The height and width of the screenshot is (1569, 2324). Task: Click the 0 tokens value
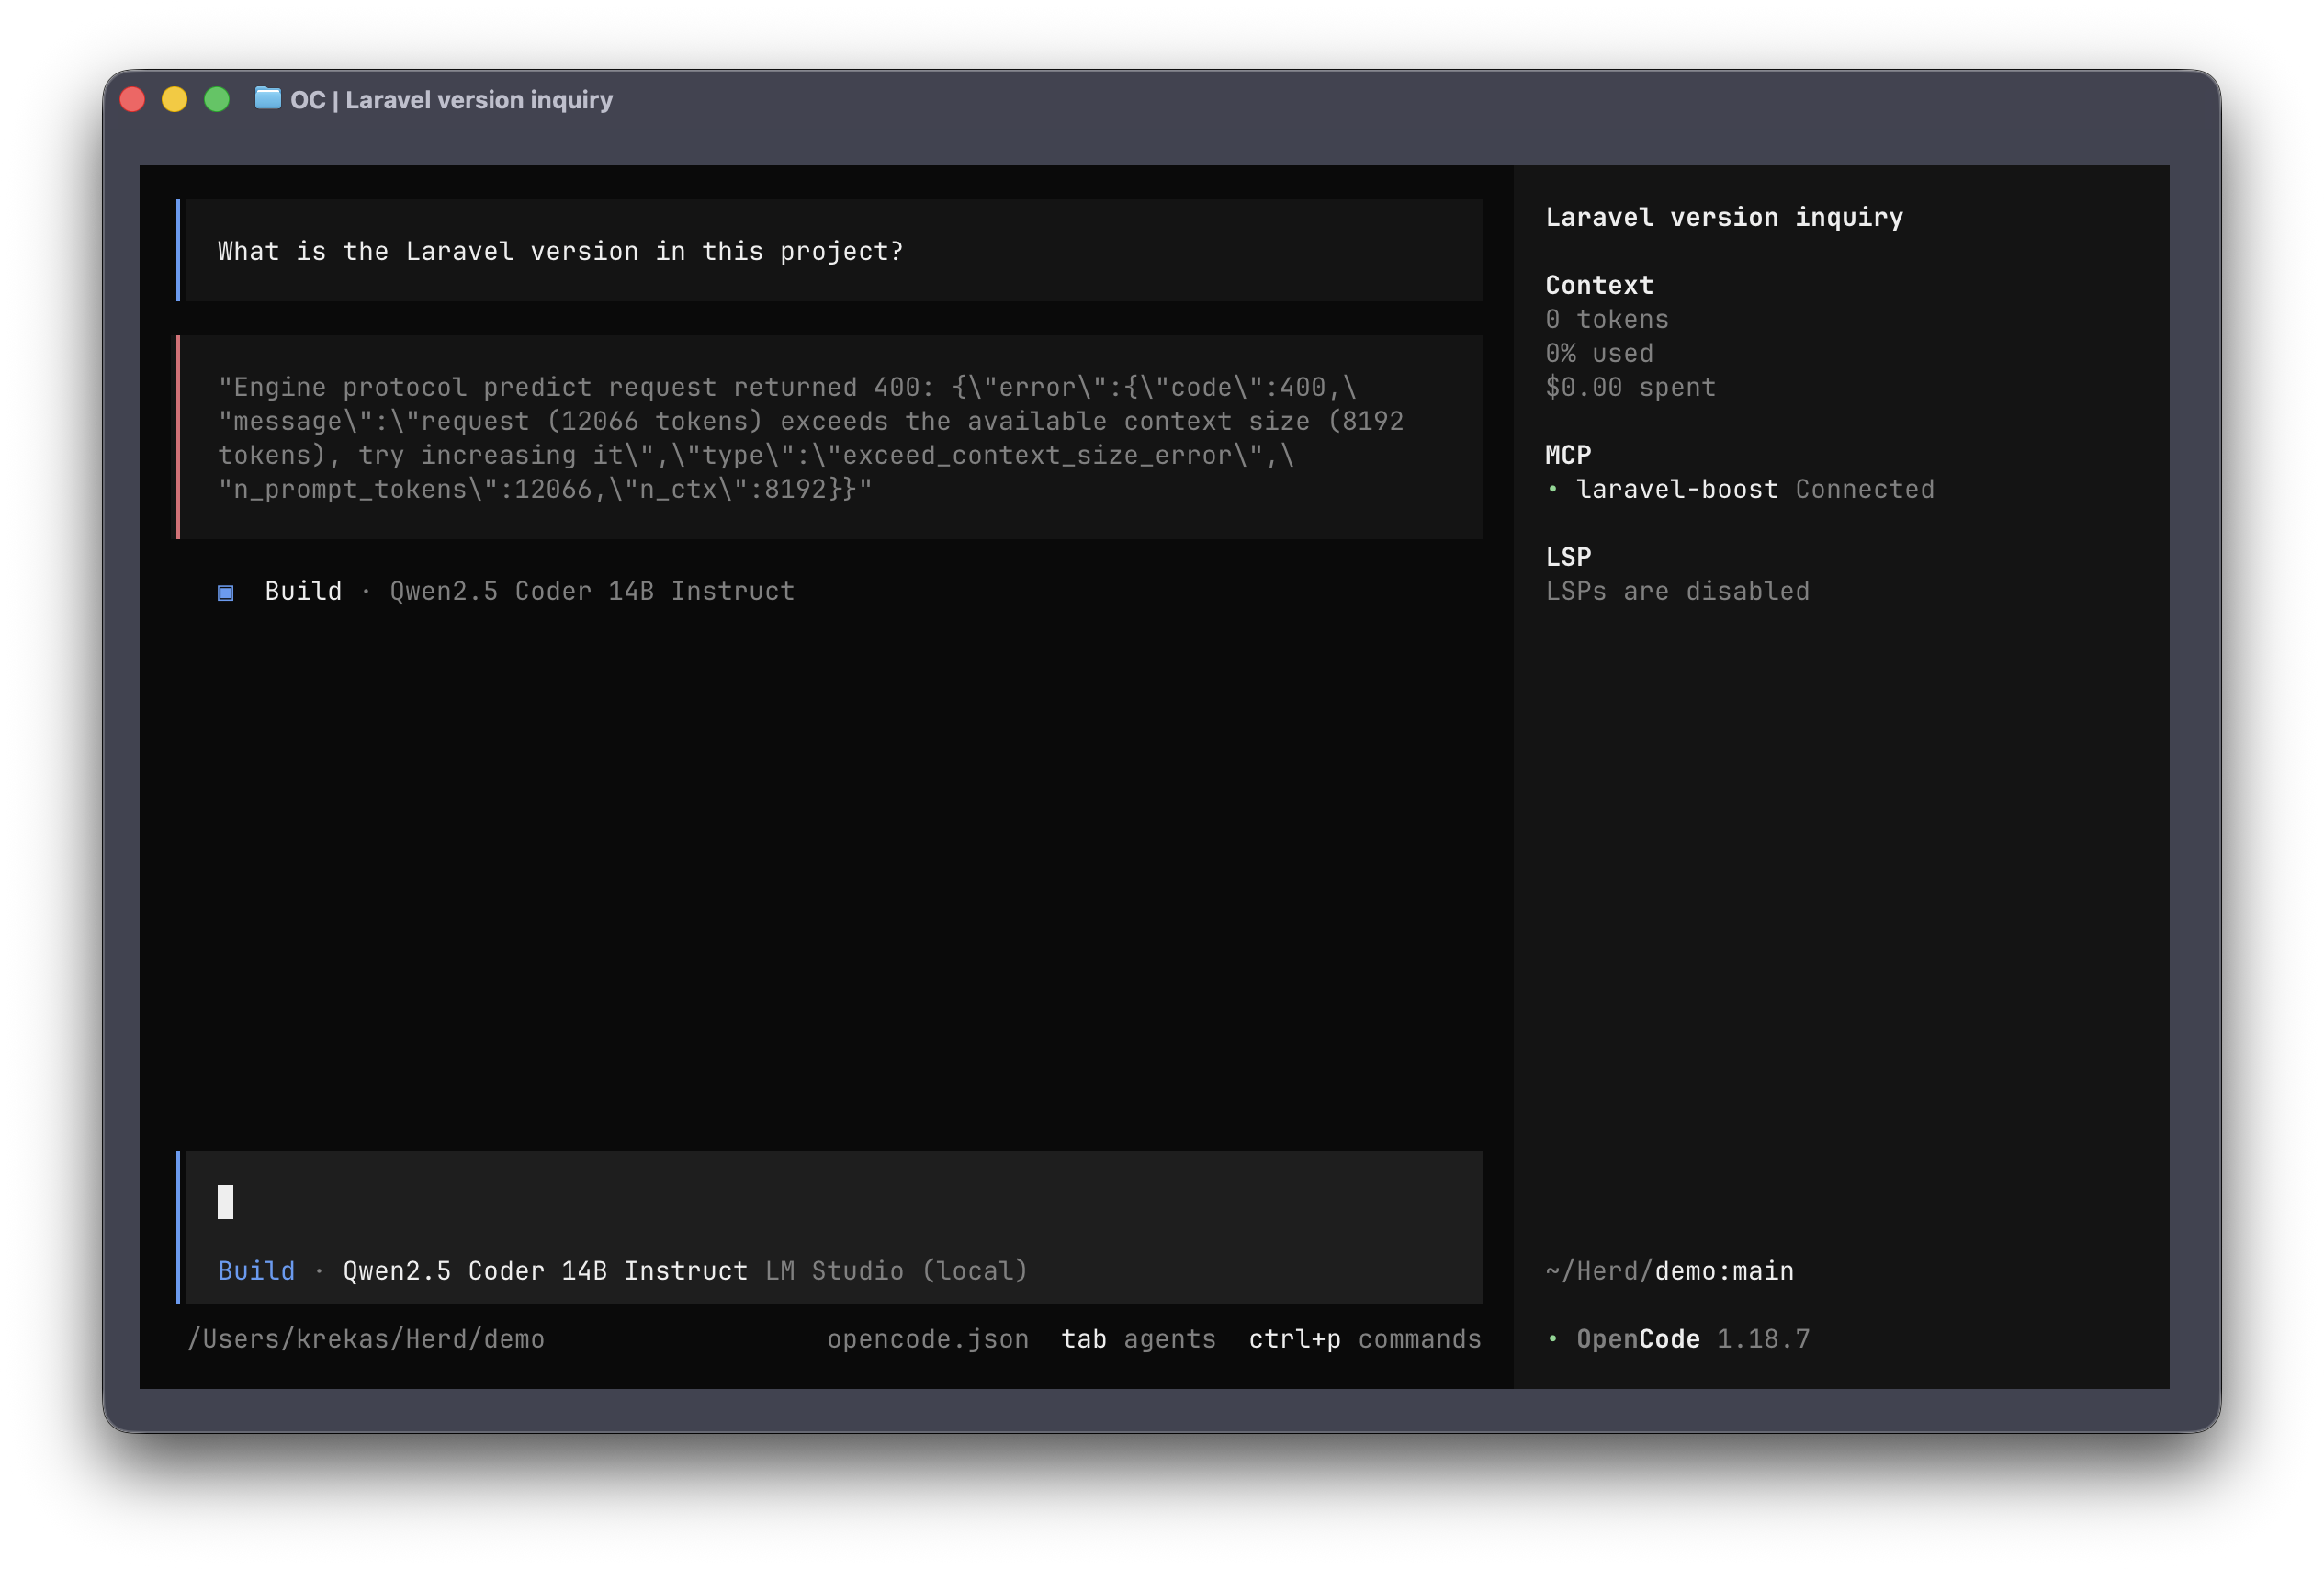tap(1607, 319)
